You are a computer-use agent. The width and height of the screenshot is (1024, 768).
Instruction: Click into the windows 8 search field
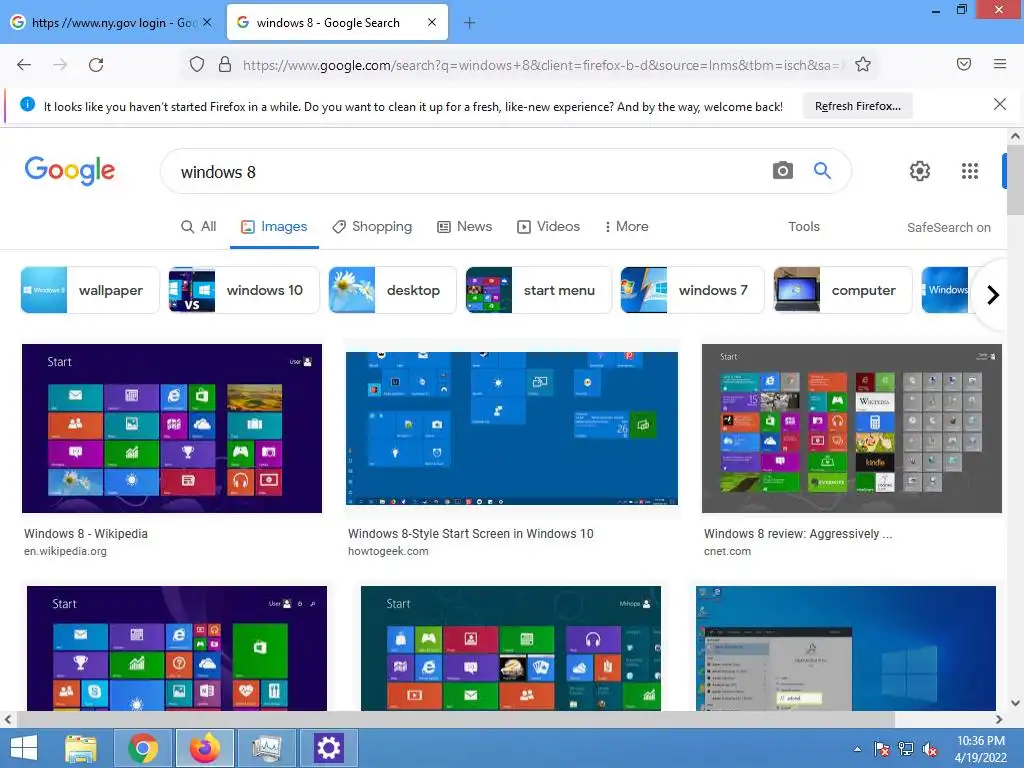470,172
